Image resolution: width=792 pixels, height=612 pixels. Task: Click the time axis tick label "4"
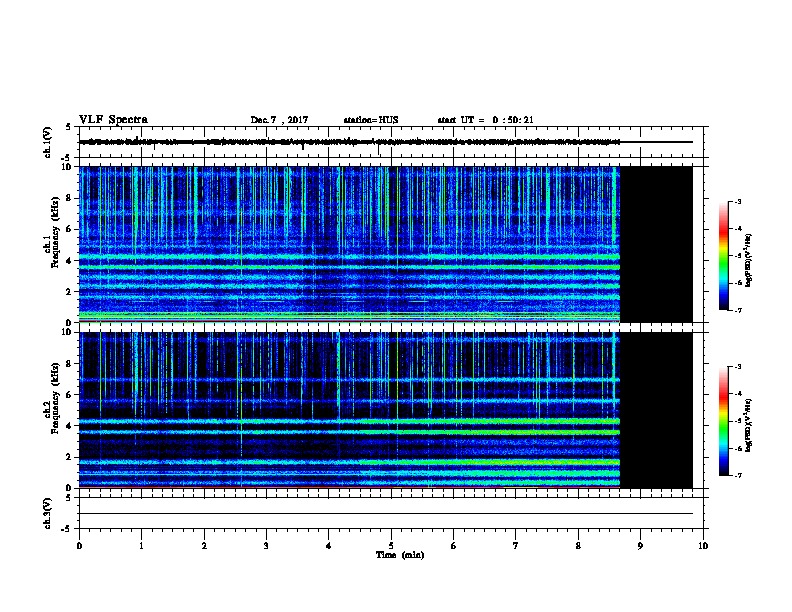pos(328,546)
